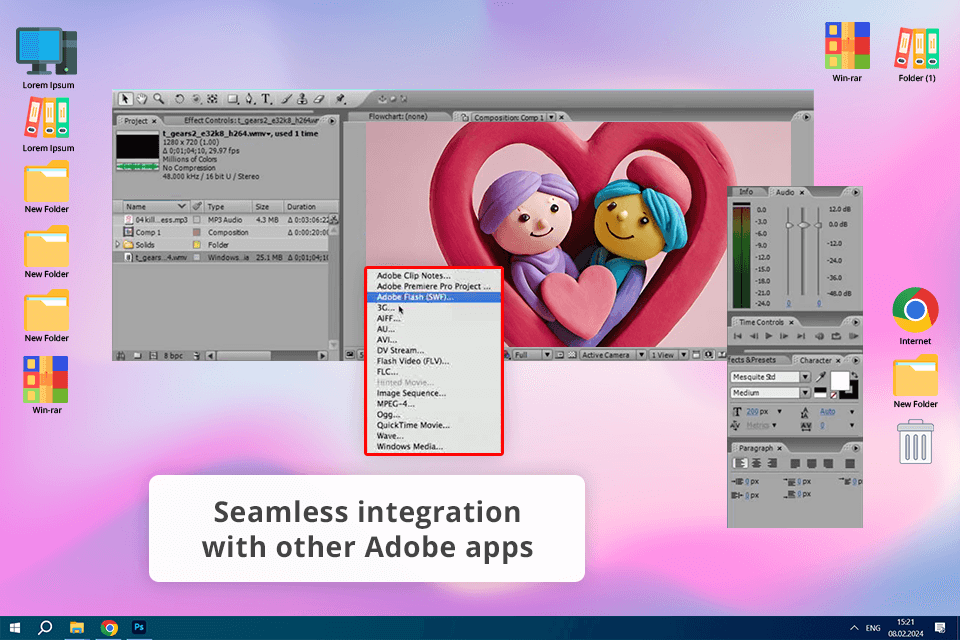Select the Pen tool
Screen dimensions: 960x640
click(x=250, y=99)
